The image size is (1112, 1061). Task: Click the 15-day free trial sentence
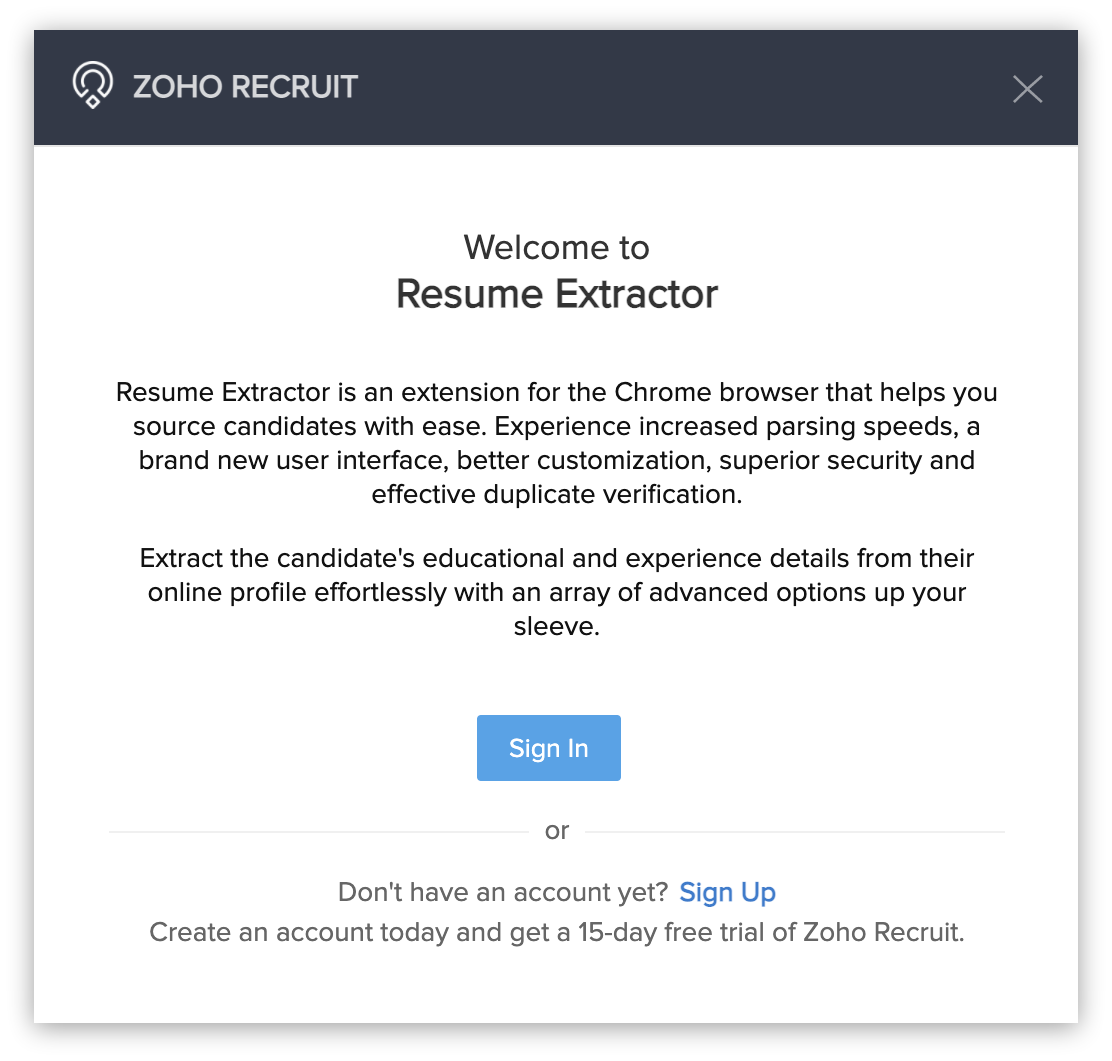[x=556, y=933]
